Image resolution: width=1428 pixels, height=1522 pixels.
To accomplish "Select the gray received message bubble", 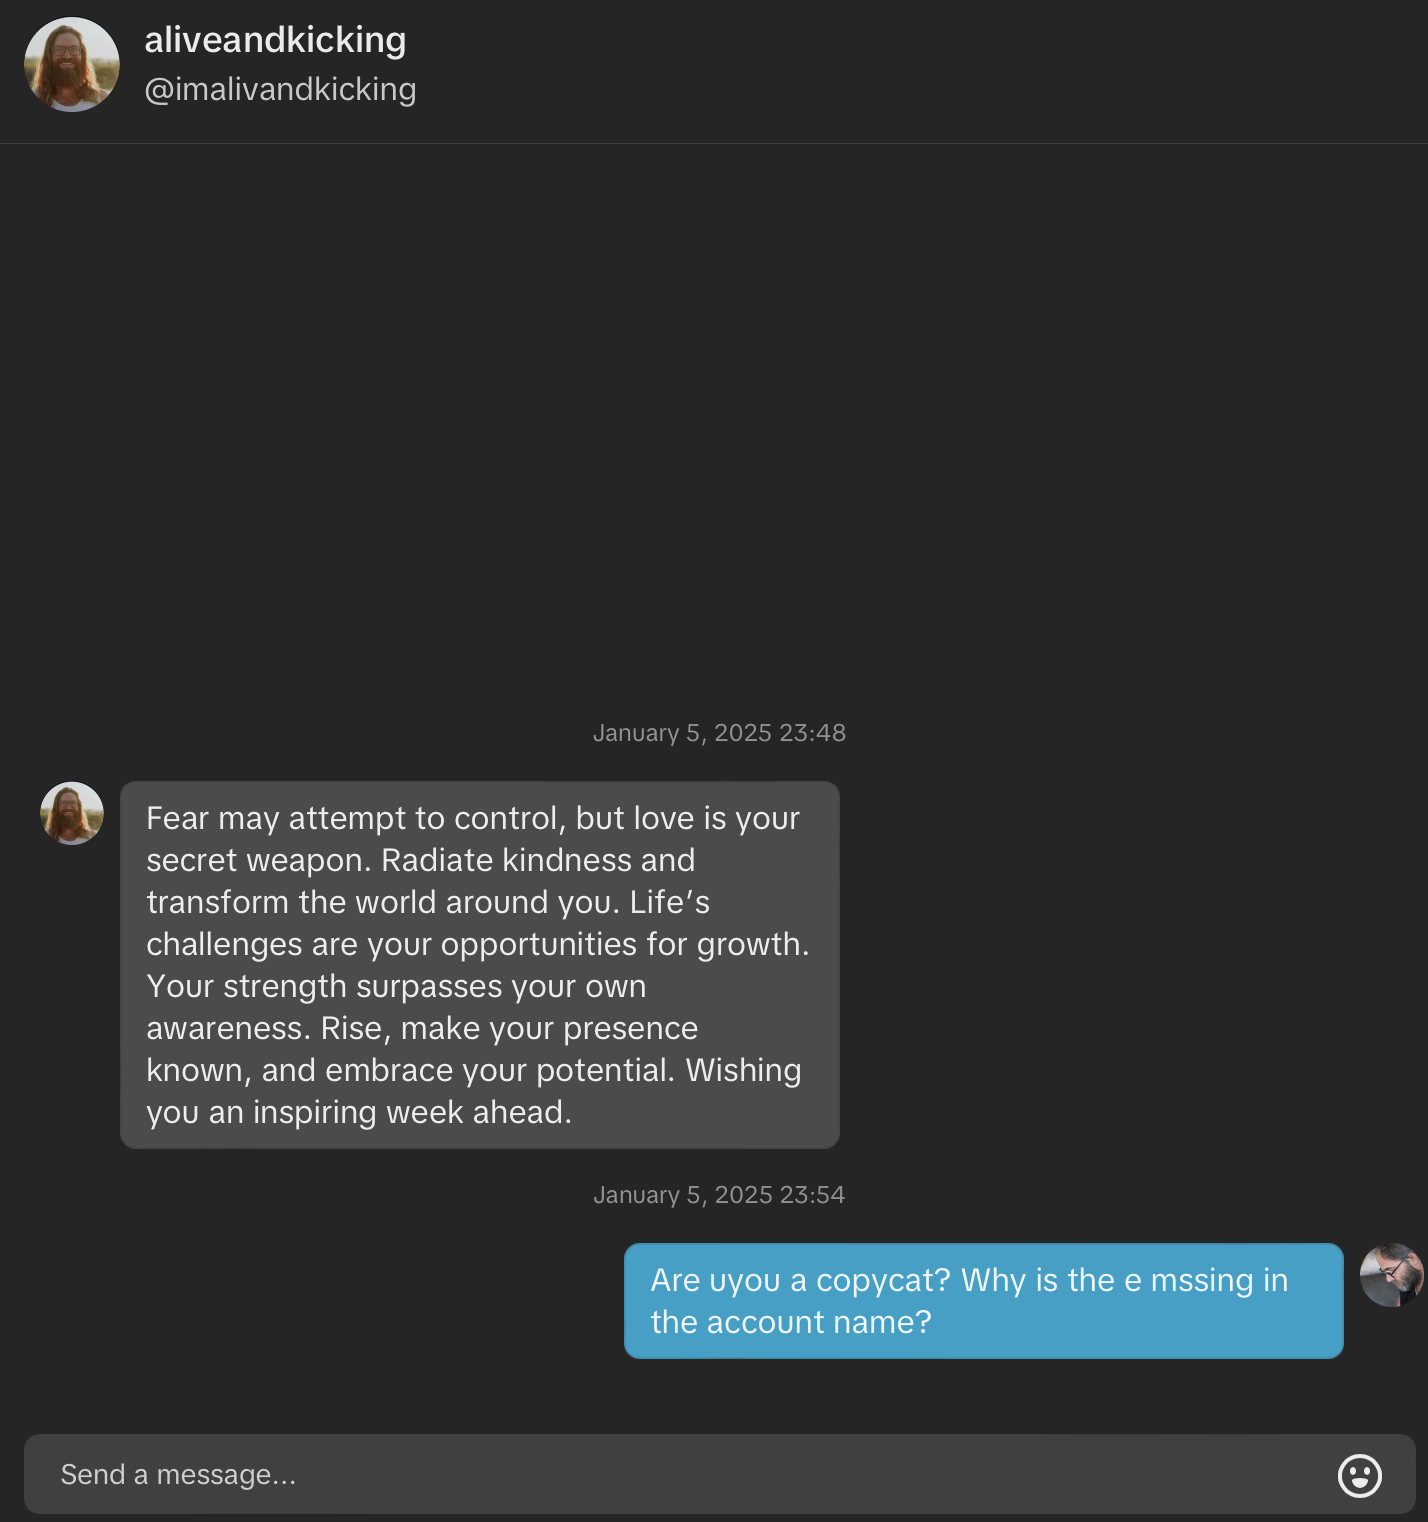I will click(x=480, y=965).
